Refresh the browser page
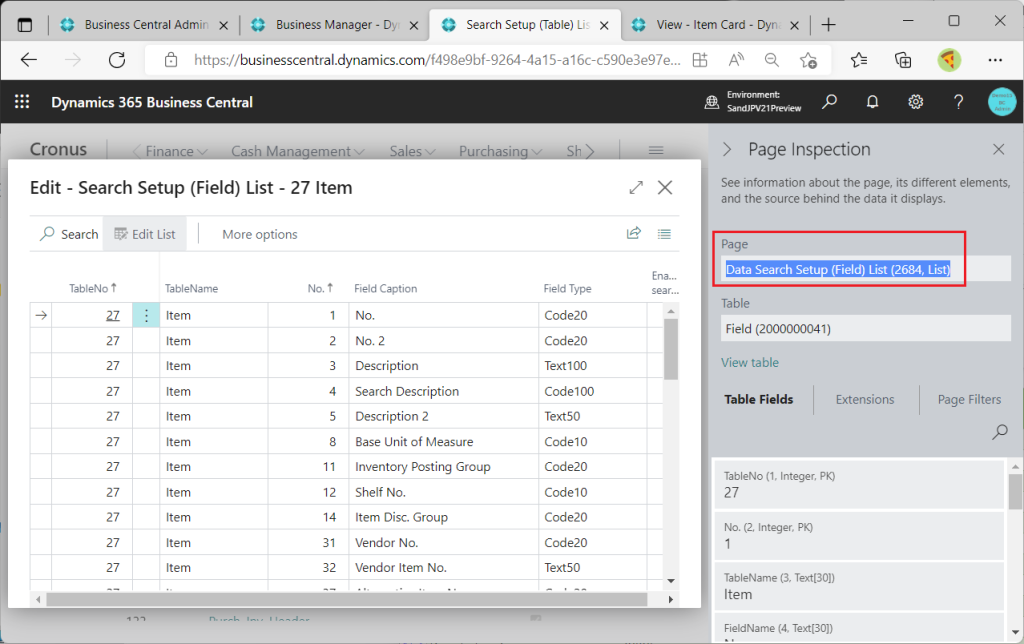Viewport: 1024px width, 644px height. [x=117, y=60]
